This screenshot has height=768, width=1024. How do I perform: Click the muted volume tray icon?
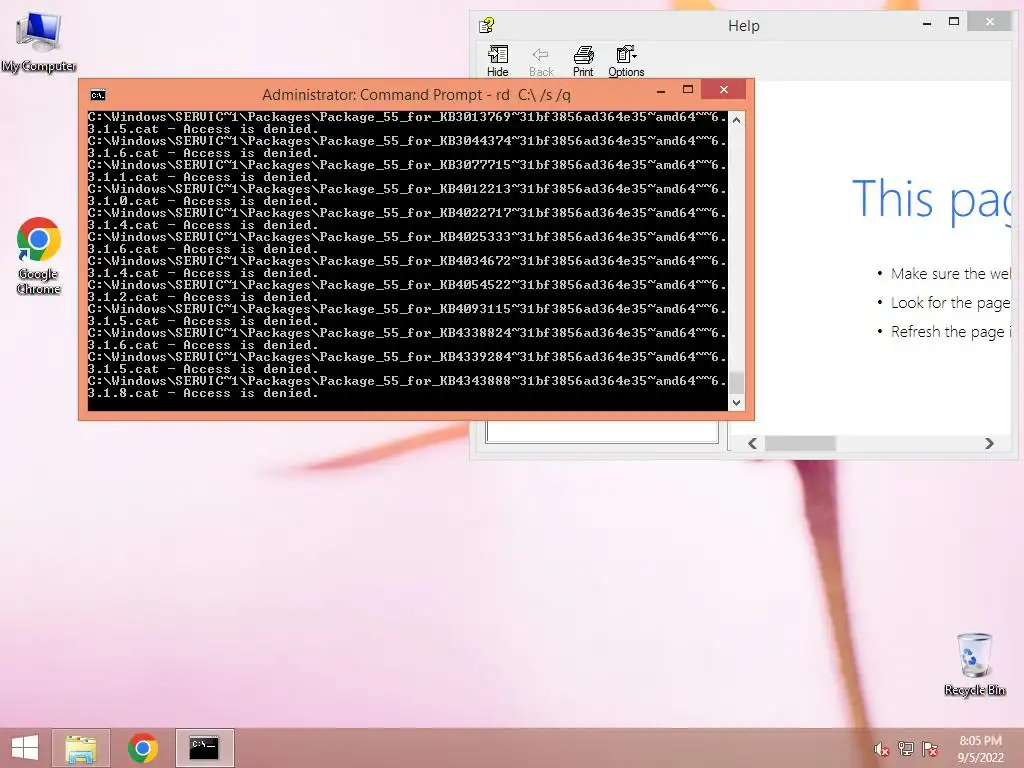(881, 749)
